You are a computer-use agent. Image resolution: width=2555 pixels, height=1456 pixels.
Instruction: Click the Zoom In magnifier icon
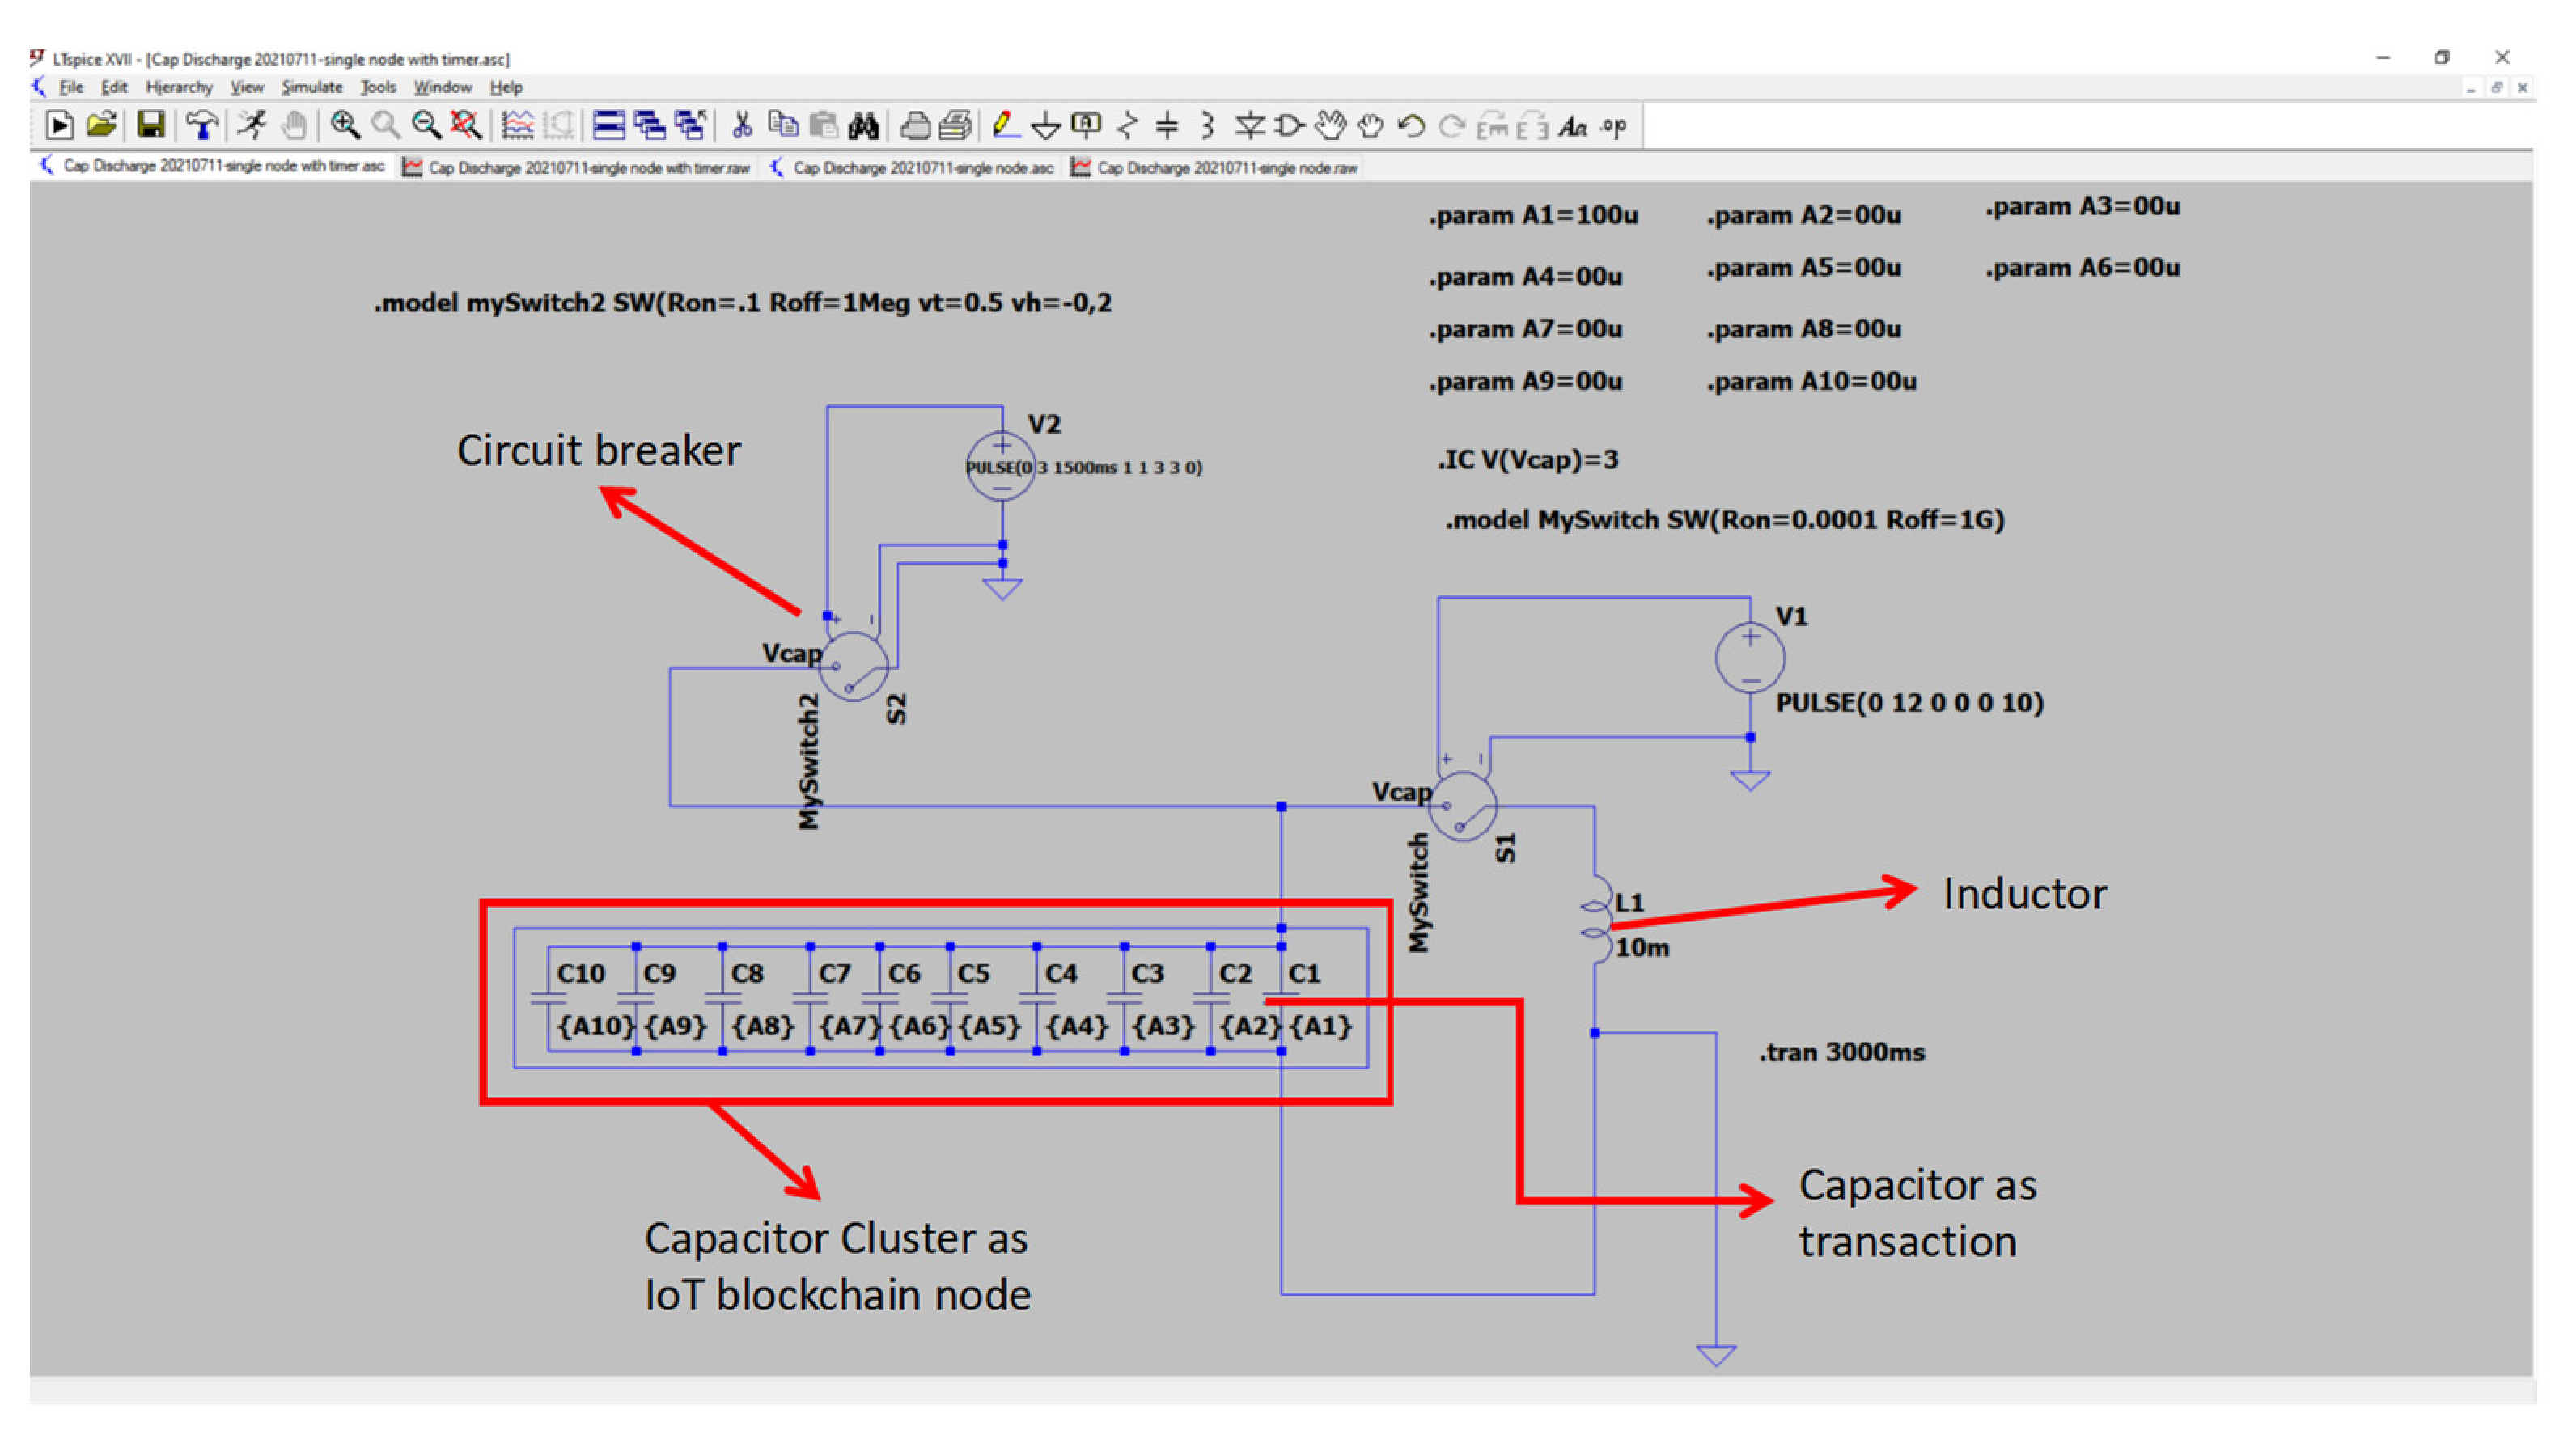[x=345, y=126]
